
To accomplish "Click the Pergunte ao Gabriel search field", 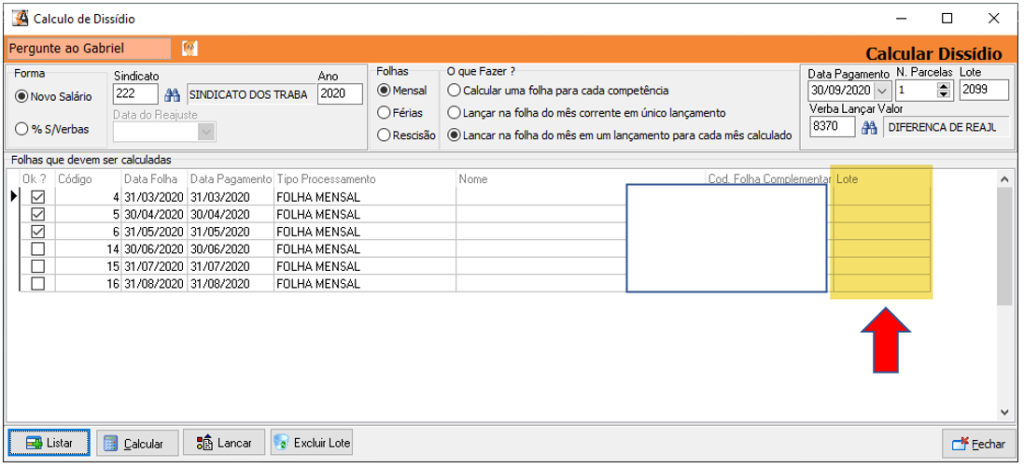I will point(89,48).
